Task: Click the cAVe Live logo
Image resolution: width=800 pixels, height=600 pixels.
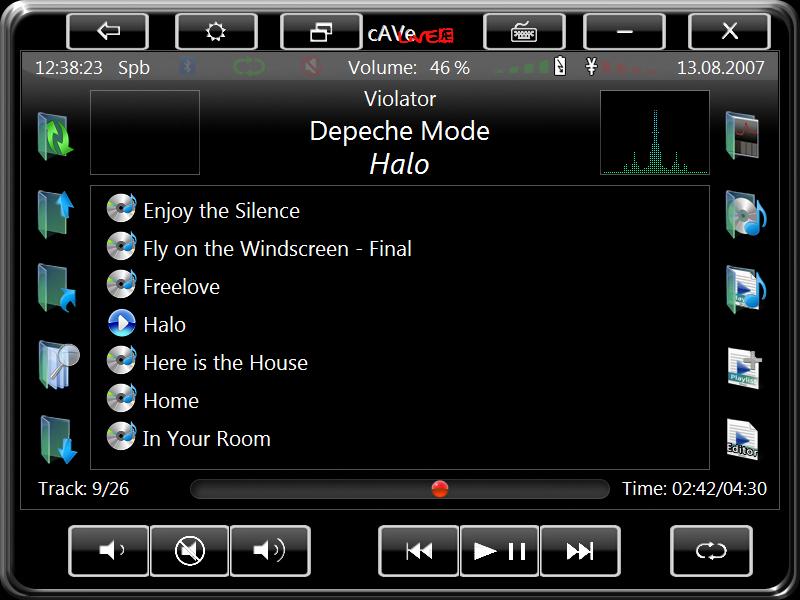Action: (x=411, y=35)
